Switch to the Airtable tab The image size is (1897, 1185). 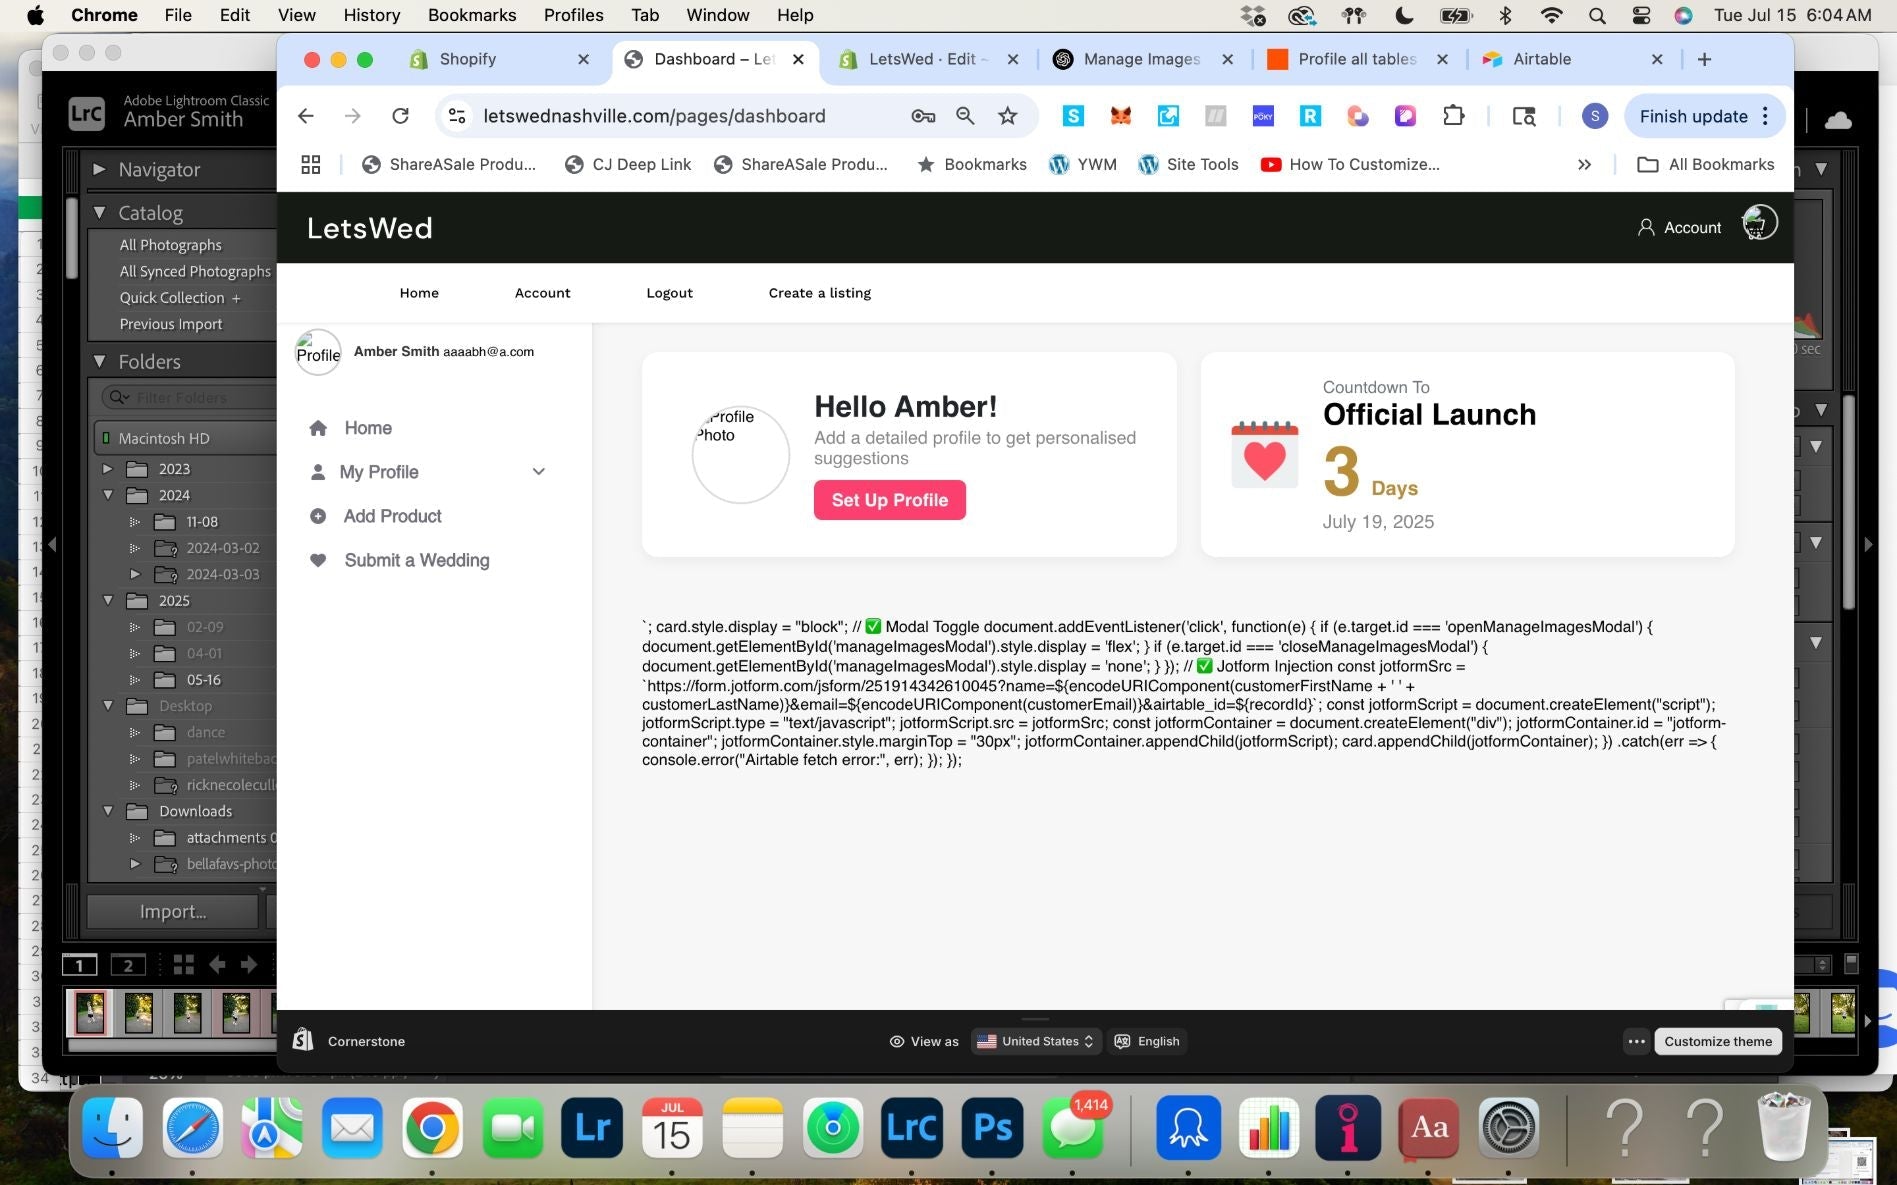[1541, 59]
